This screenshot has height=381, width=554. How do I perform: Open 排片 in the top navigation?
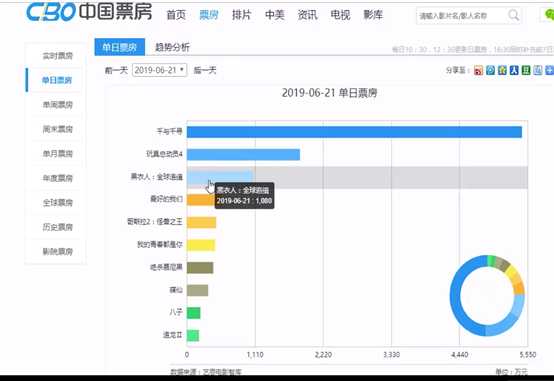[242, 15]
